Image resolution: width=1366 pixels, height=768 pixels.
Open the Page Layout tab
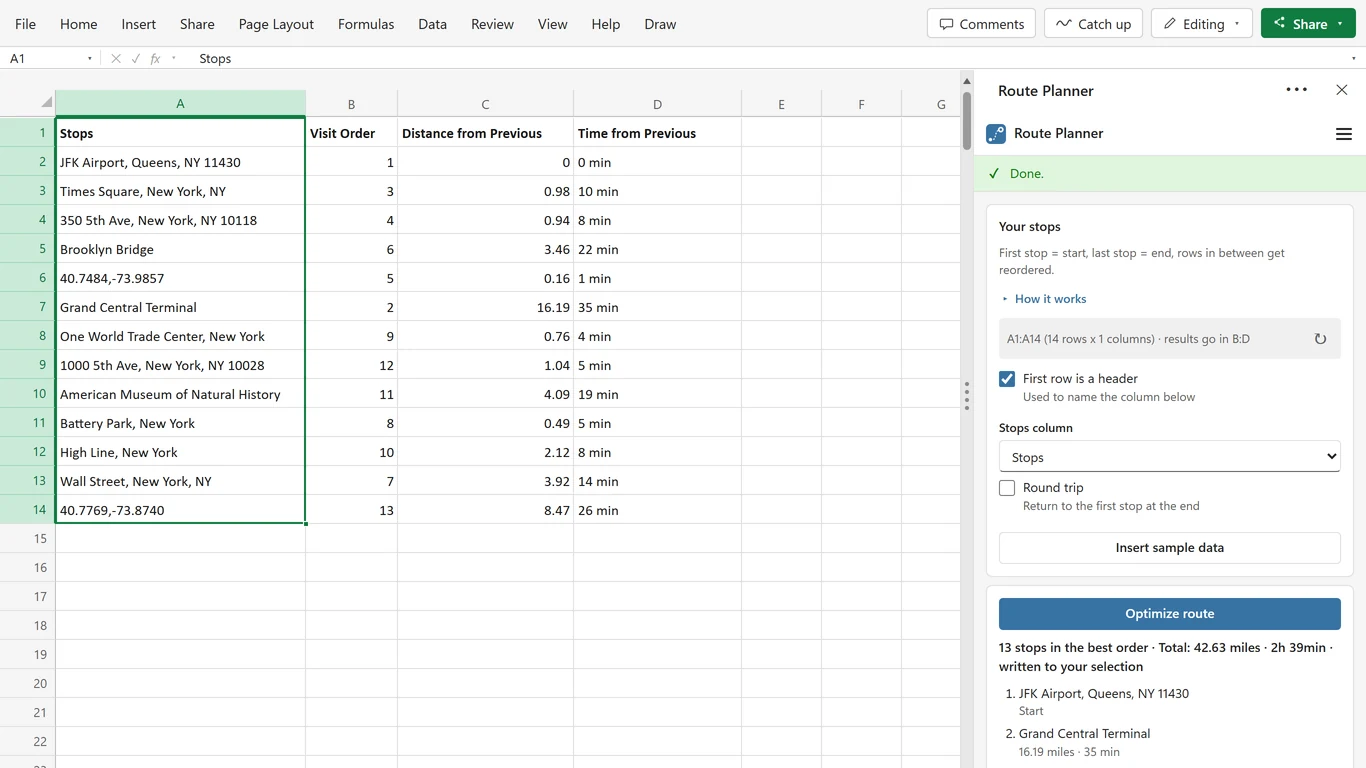click(276, 24)
